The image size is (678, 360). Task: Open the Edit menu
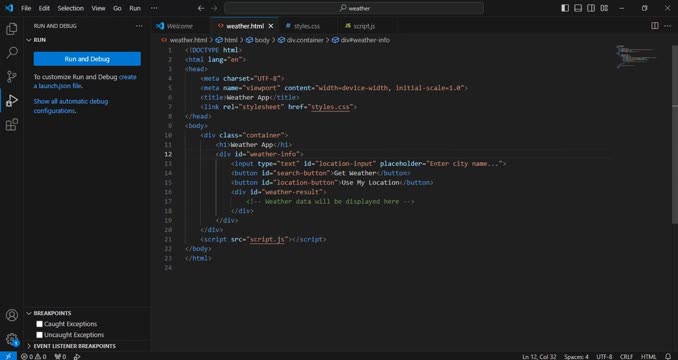click(x=44, y=8)
